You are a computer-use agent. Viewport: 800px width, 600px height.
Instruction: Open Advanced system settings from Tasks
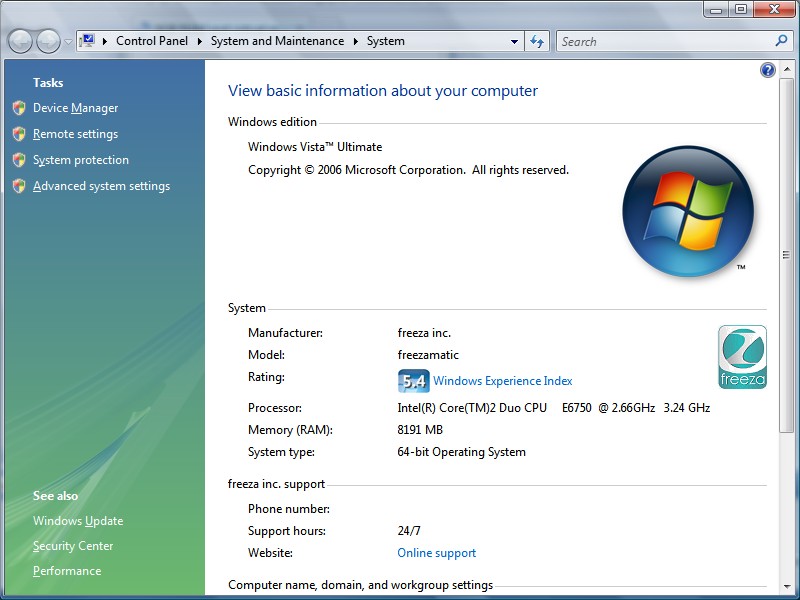coord(101,186)
